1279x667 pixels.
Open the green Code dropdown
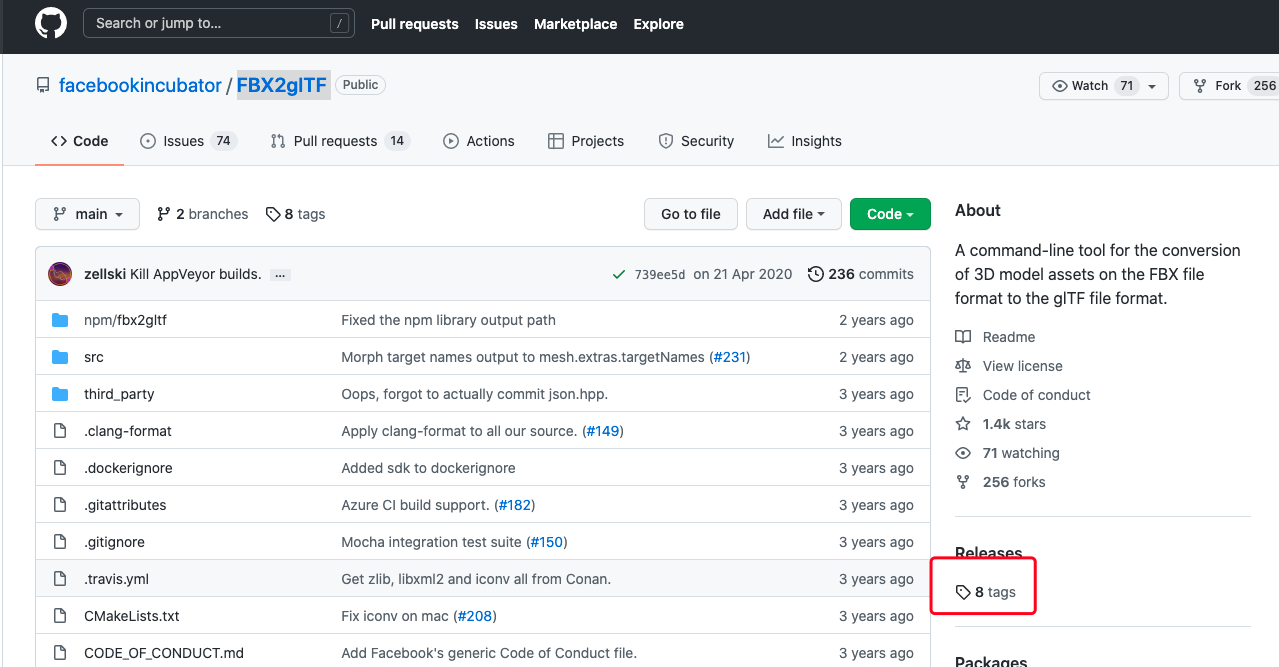pyautogui.click(x=889, y=214)
